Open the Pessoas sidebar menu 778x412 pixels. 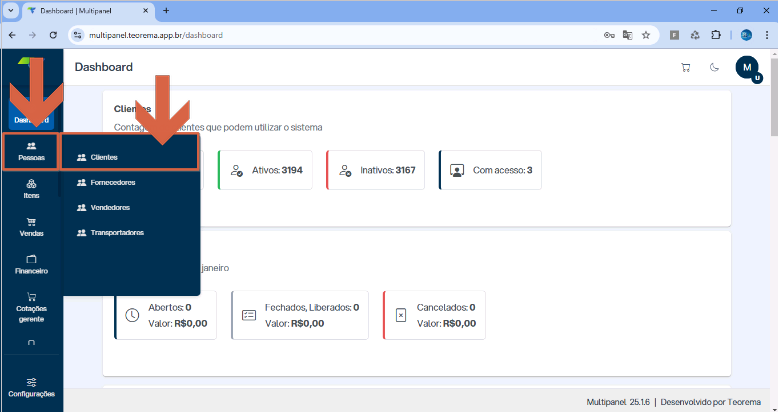pos(31,151)
